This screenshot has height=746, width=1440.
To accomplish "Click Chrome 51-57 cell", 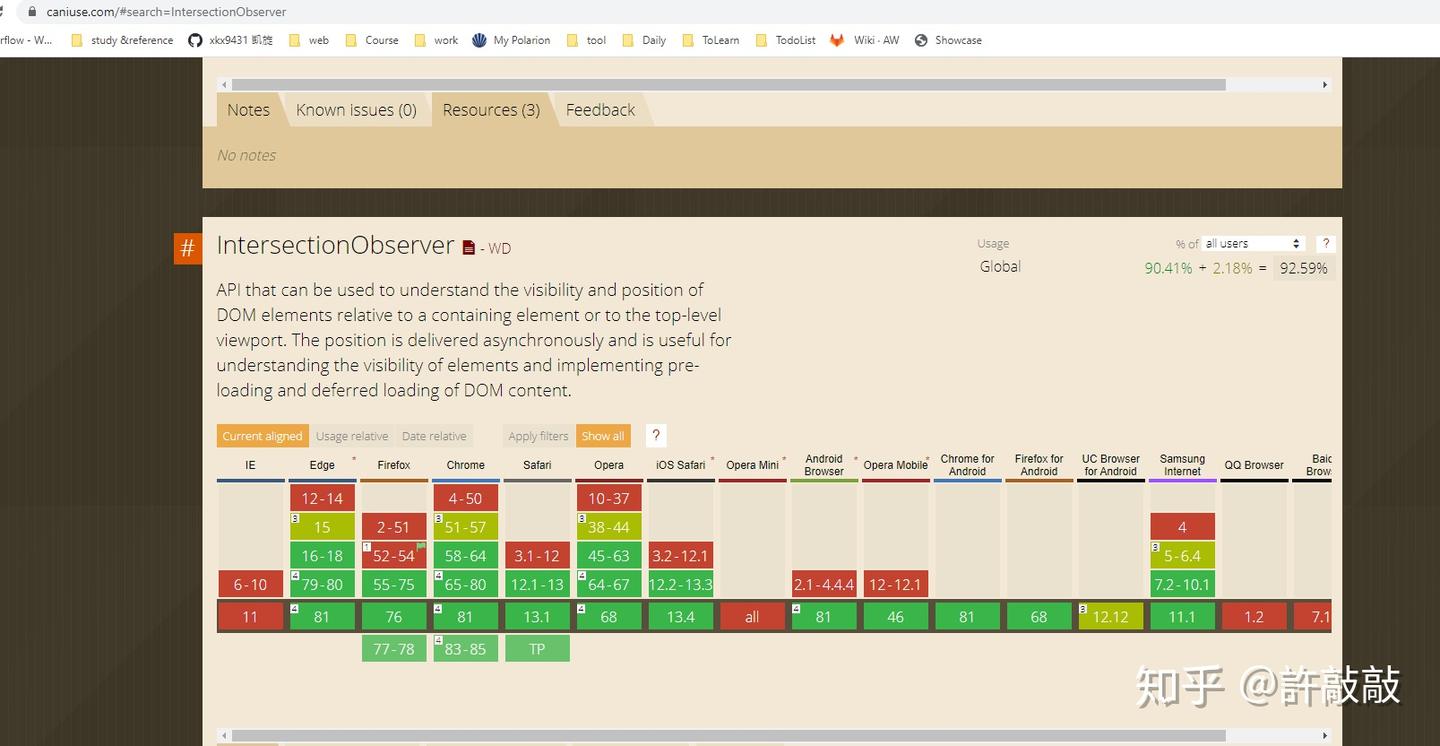I will [x=466, y=527].
